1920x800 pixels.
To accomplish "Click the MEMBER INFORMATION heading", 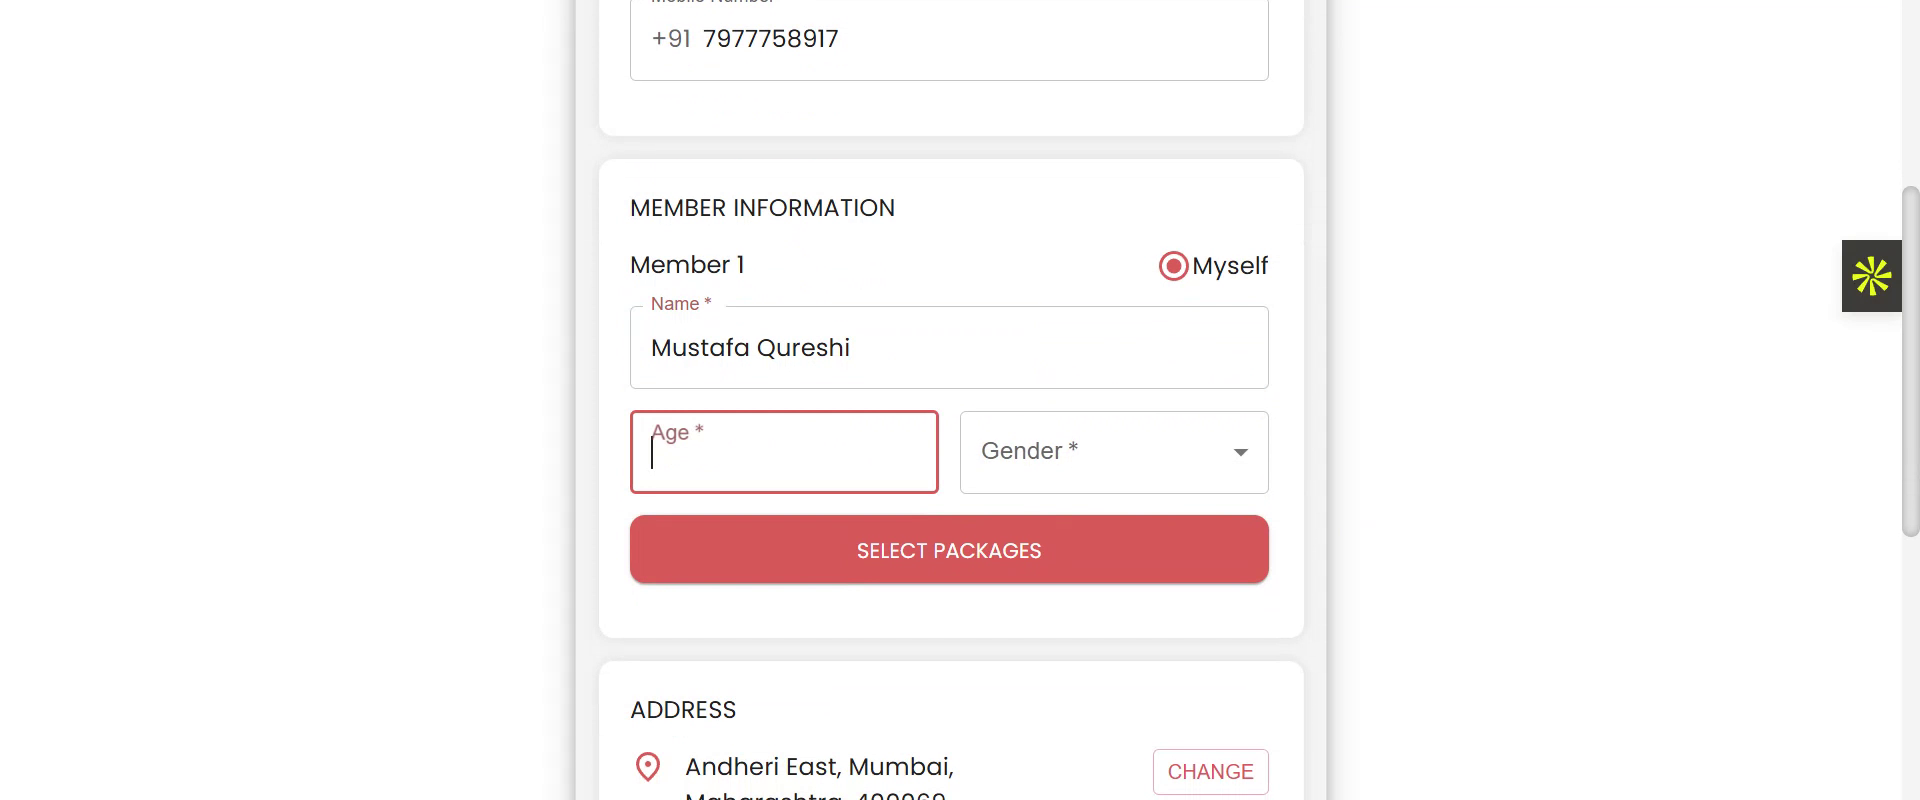I will click(762, 208).
